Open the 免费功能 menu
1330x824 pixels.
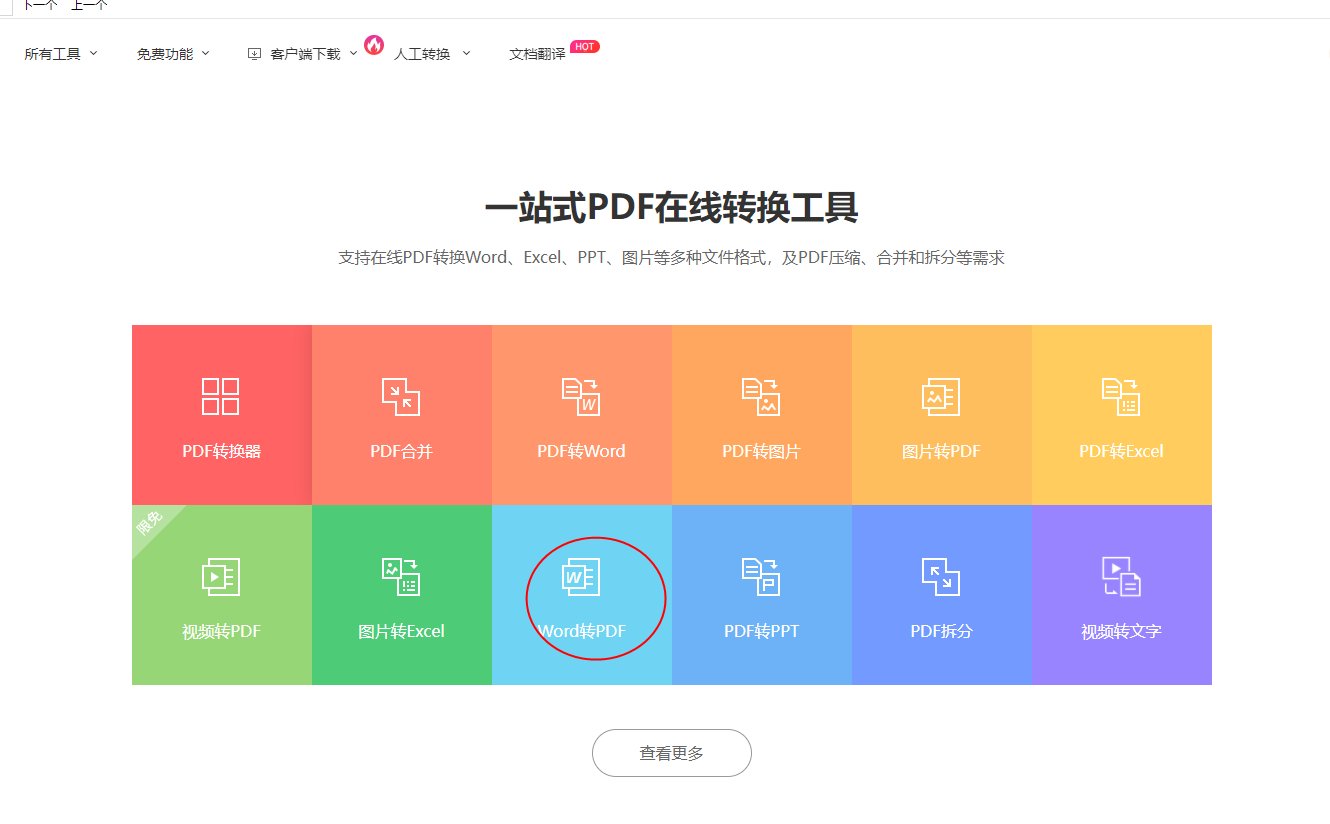(165, 54)
